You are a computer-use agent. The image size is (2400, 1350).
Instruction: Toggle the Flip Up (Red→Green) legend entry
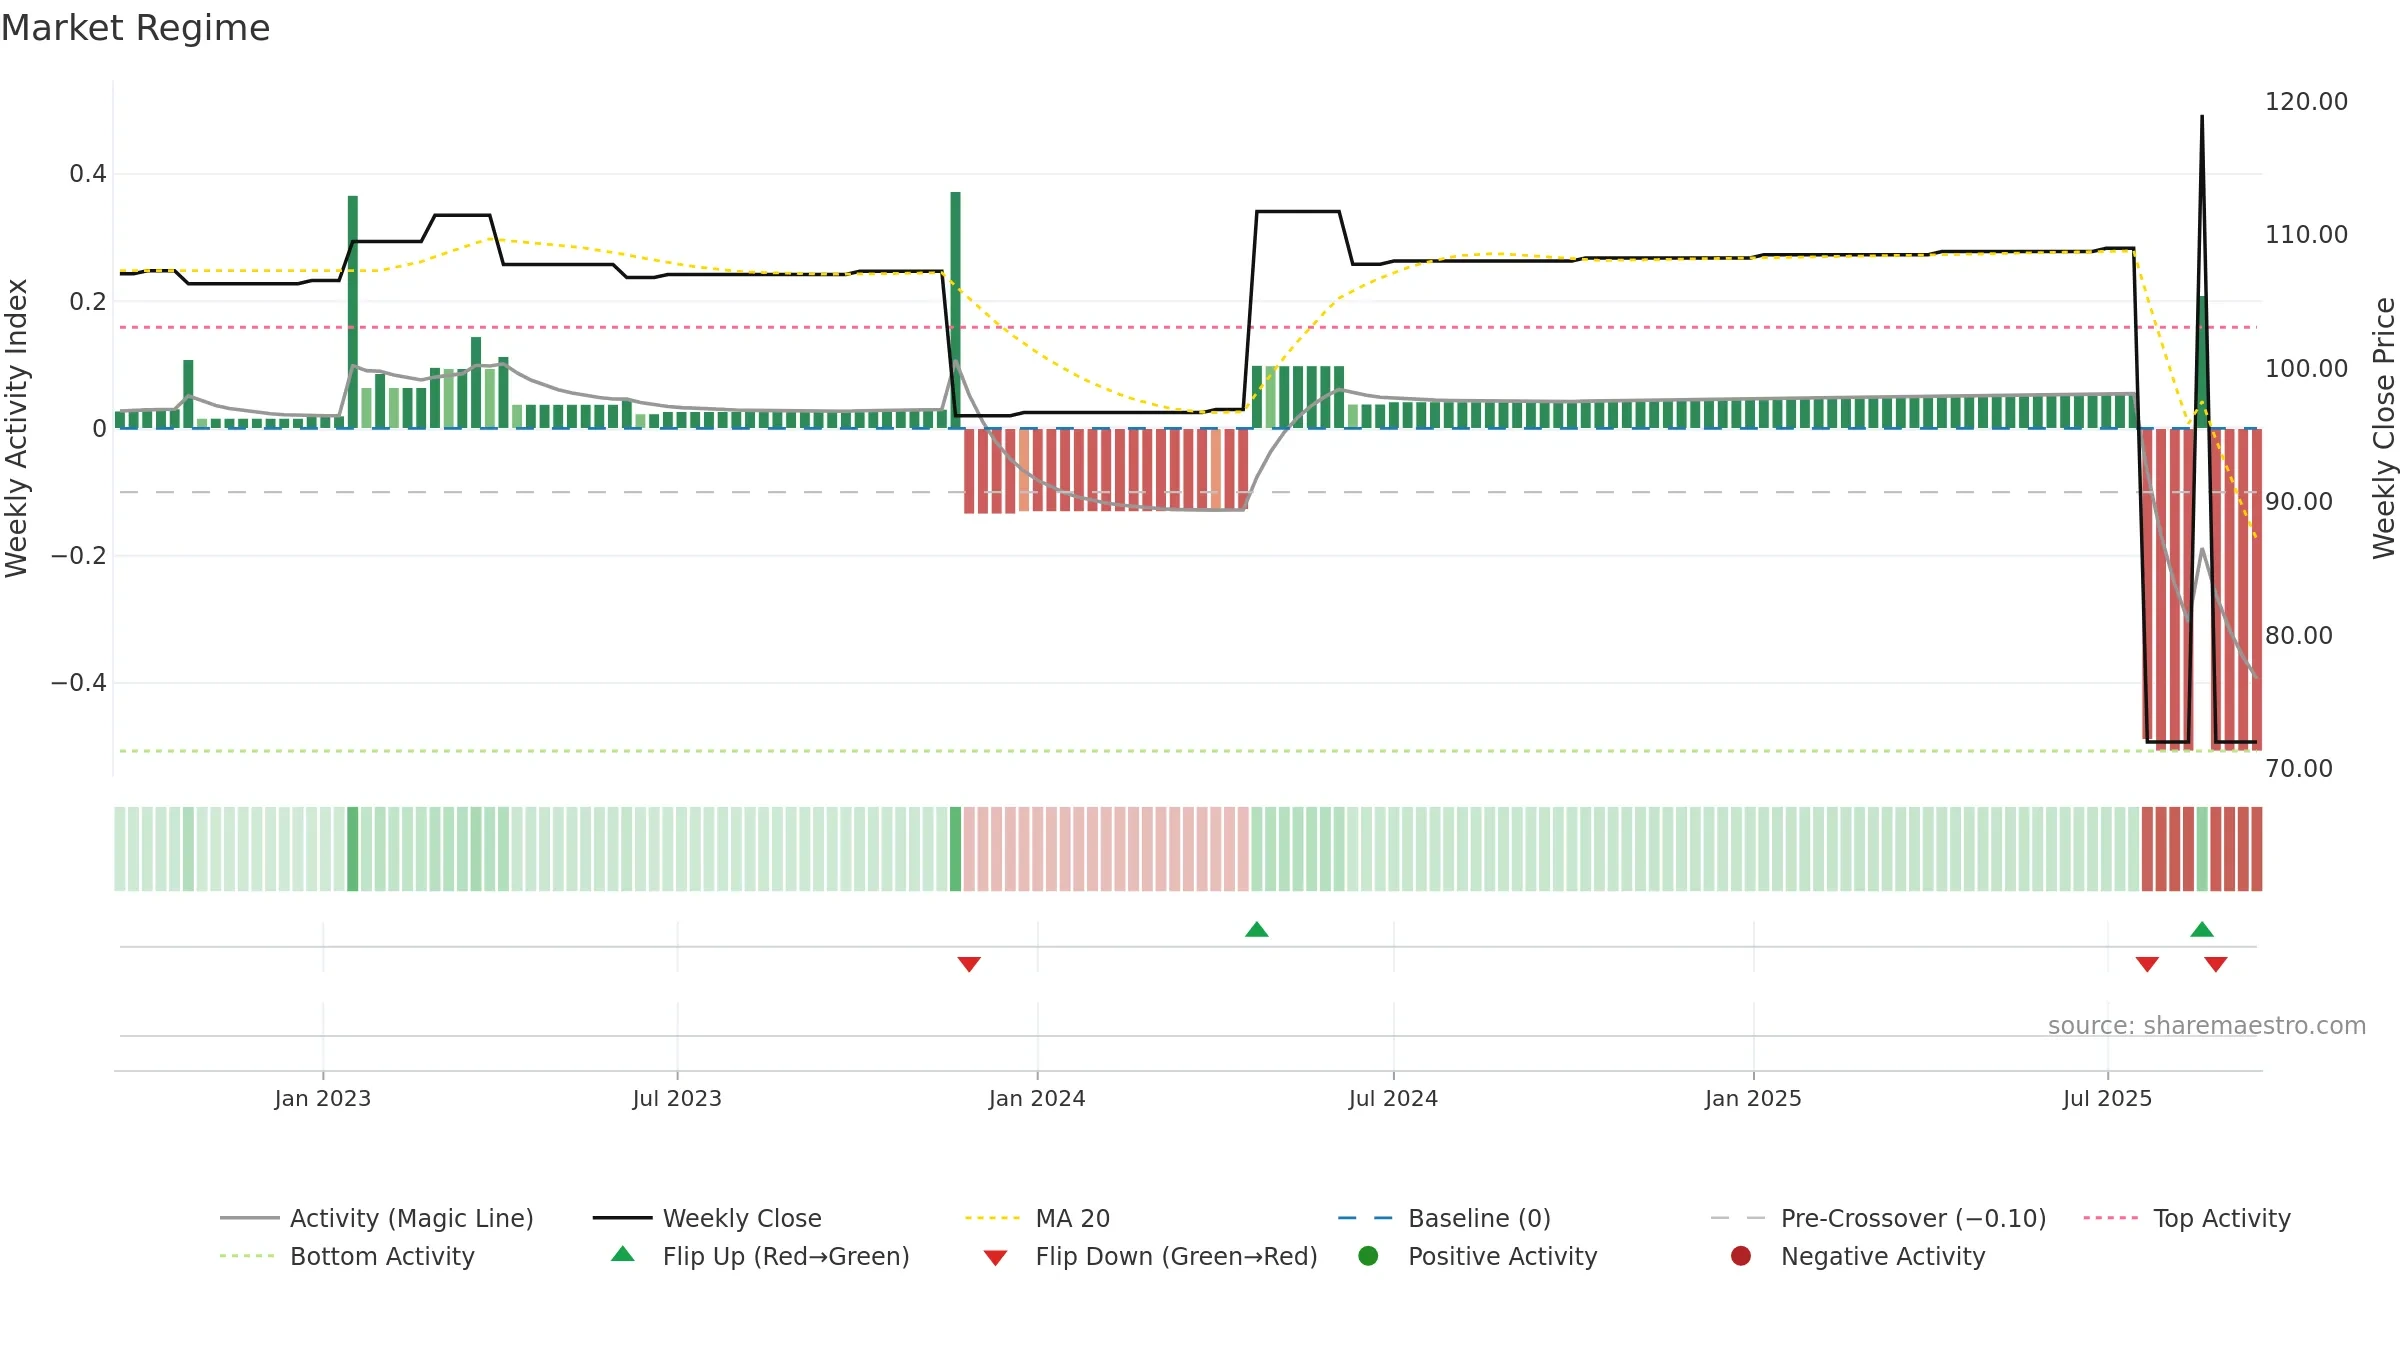(x=760, y=1256)
